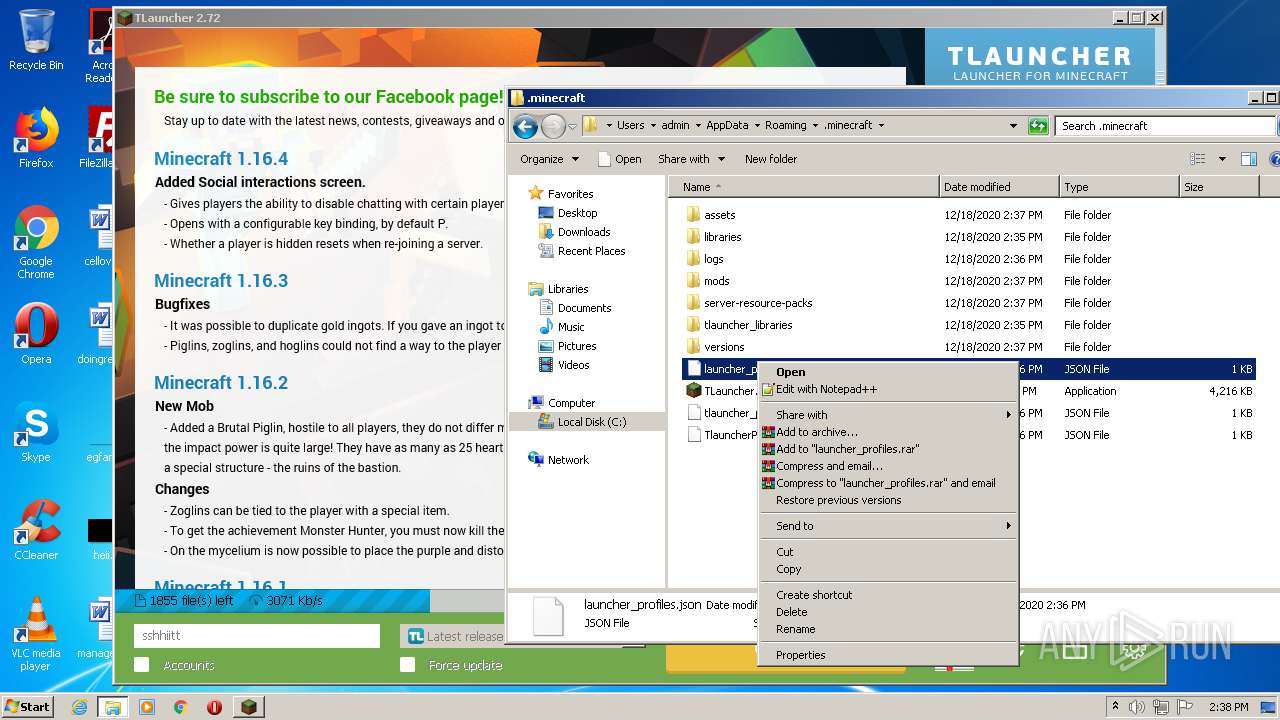Enable the Accounts checkbox in TLauncher
This screenshot has height=720, width=1280.
[142, 665]
